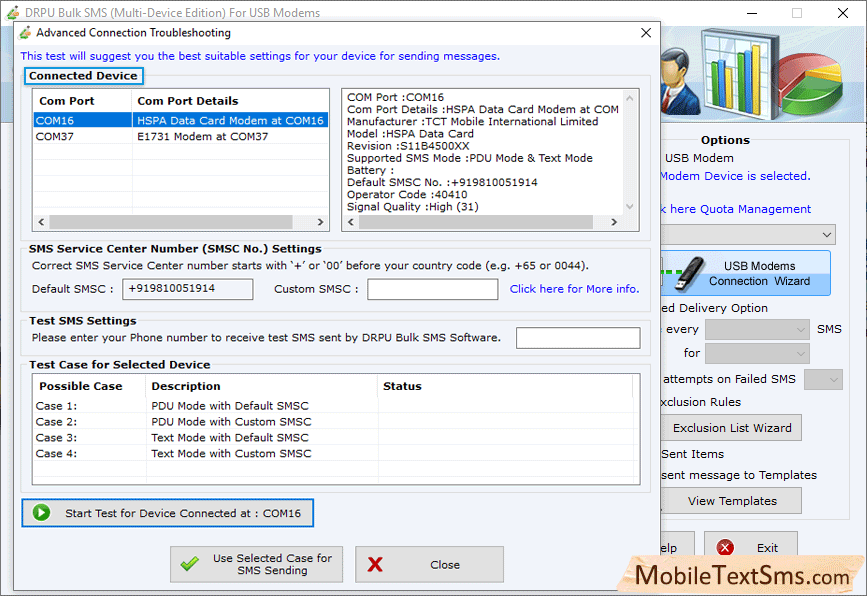
Task: Expand the dropdown under Quota Management
Action: click(x=826, y=234)
